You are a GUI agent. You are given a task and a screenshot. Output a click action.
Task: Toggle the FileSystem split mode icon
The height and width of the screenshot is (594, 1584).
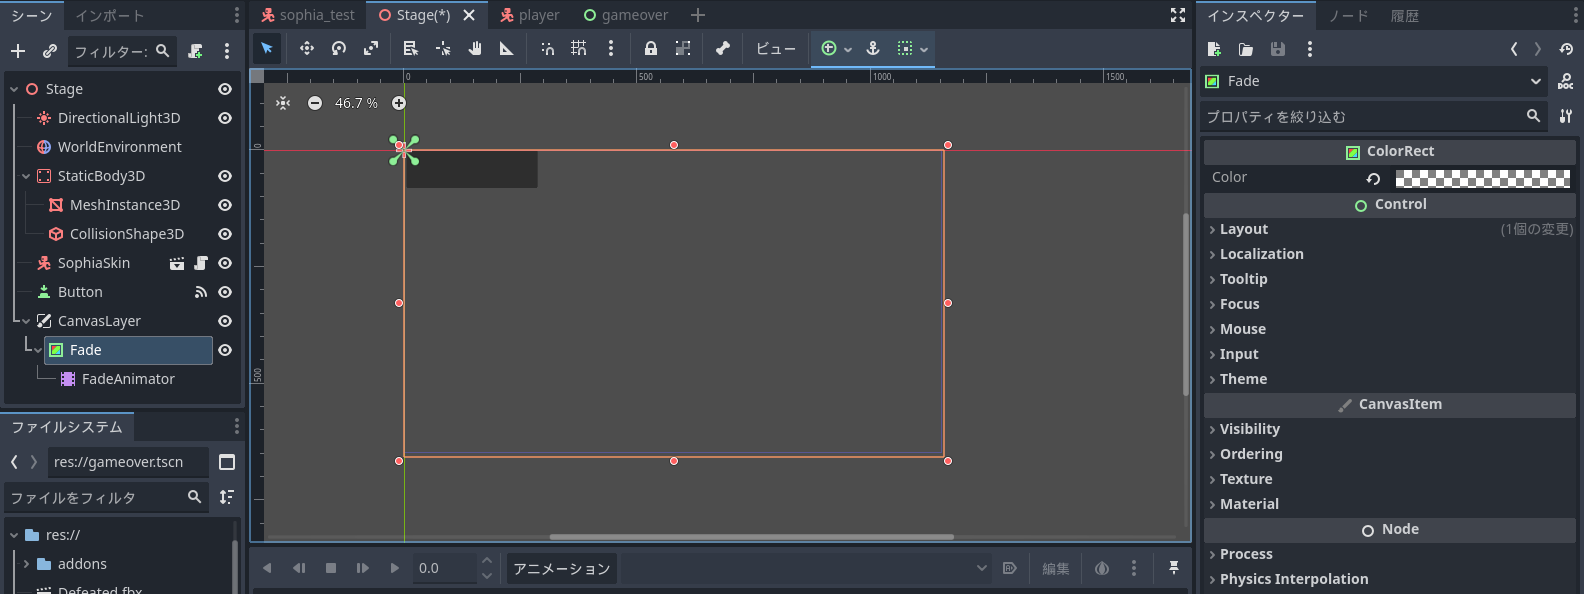(227, 462)
